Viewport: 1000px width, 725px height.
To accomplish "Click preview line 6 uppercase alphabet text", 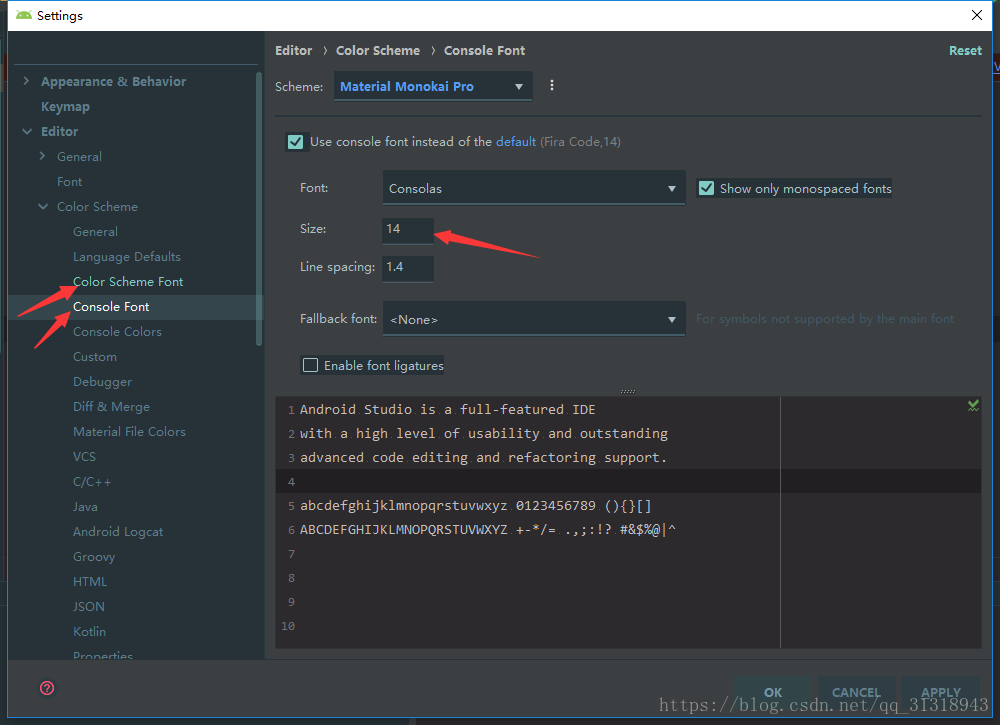I will (x=488, y=530).
